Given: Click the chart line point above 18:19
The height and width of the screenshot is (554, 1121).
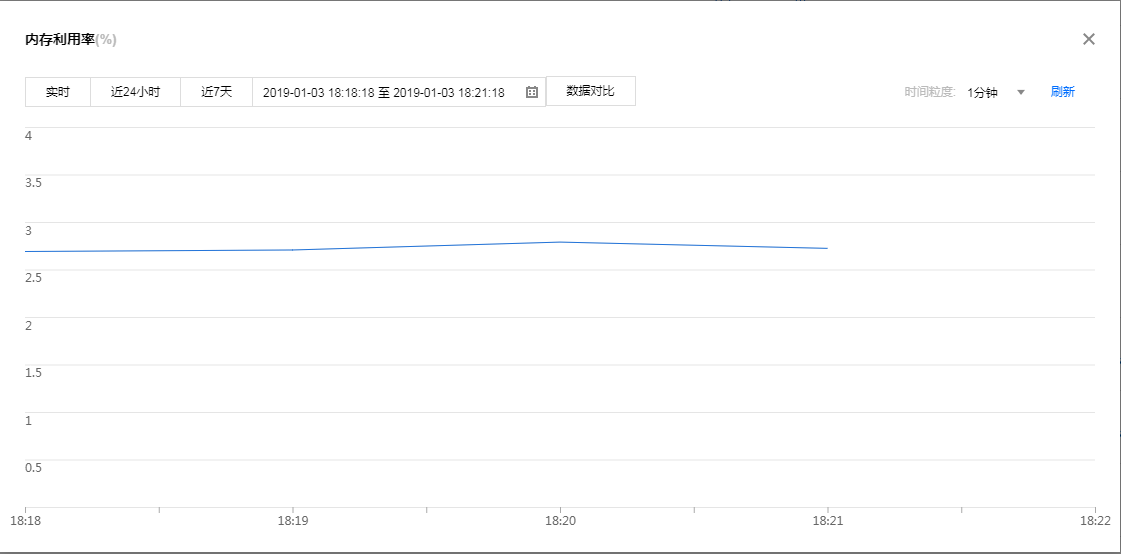Looking at the screenshot, I should (292, 250).
